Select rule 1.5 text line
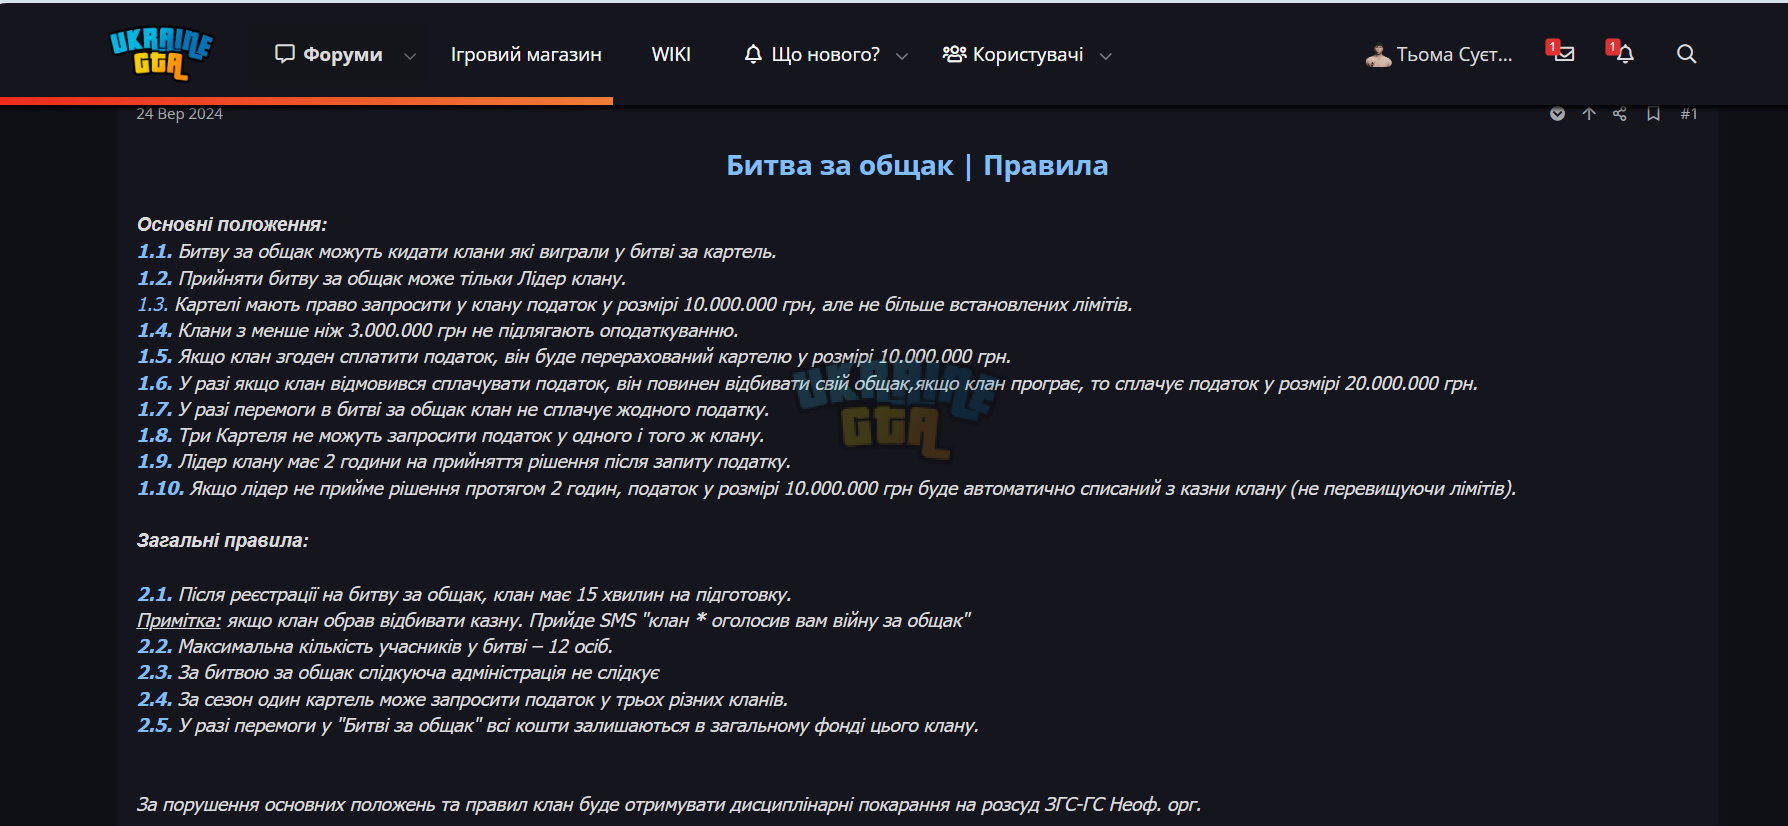Viewport: 1788px width, 826px height. click(x=574, y=357)
